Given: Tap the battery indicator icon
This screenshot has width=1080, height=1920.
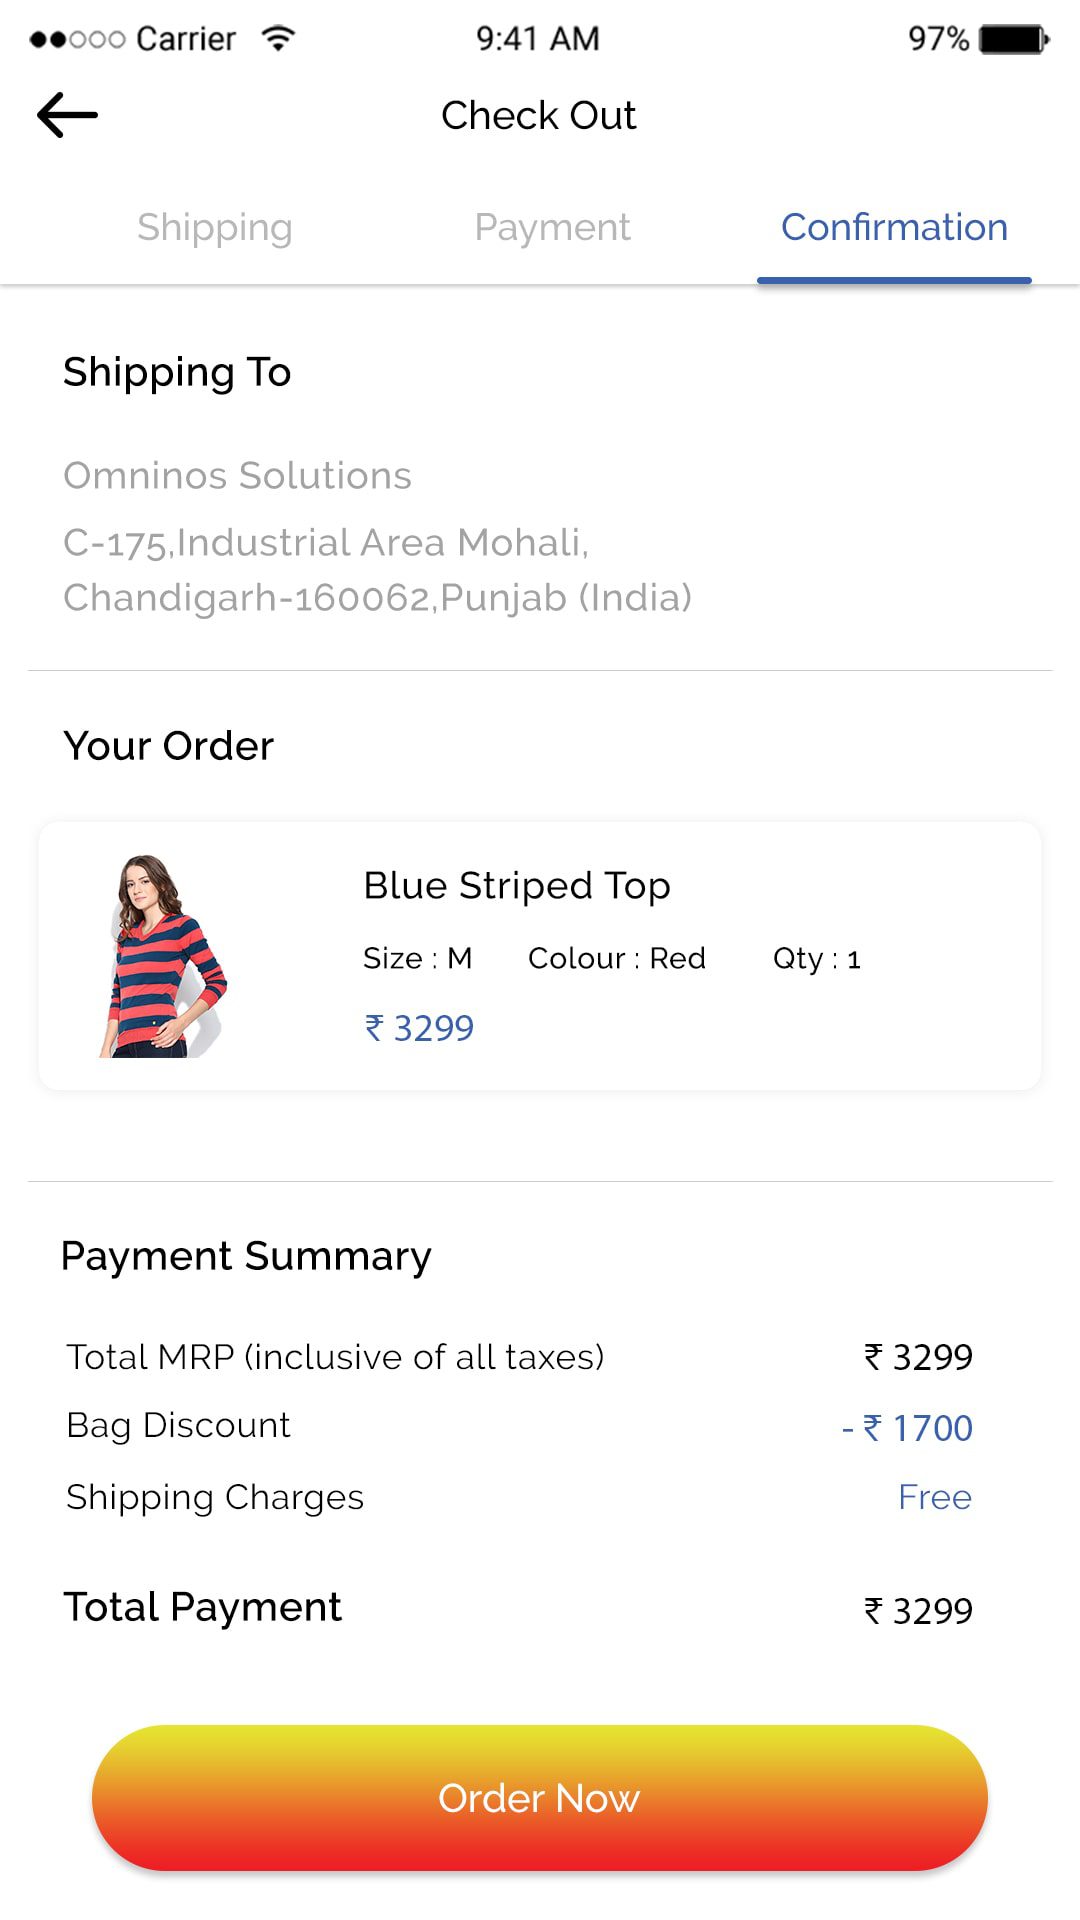Looking at the screenshot, I should pos(1014,39).
